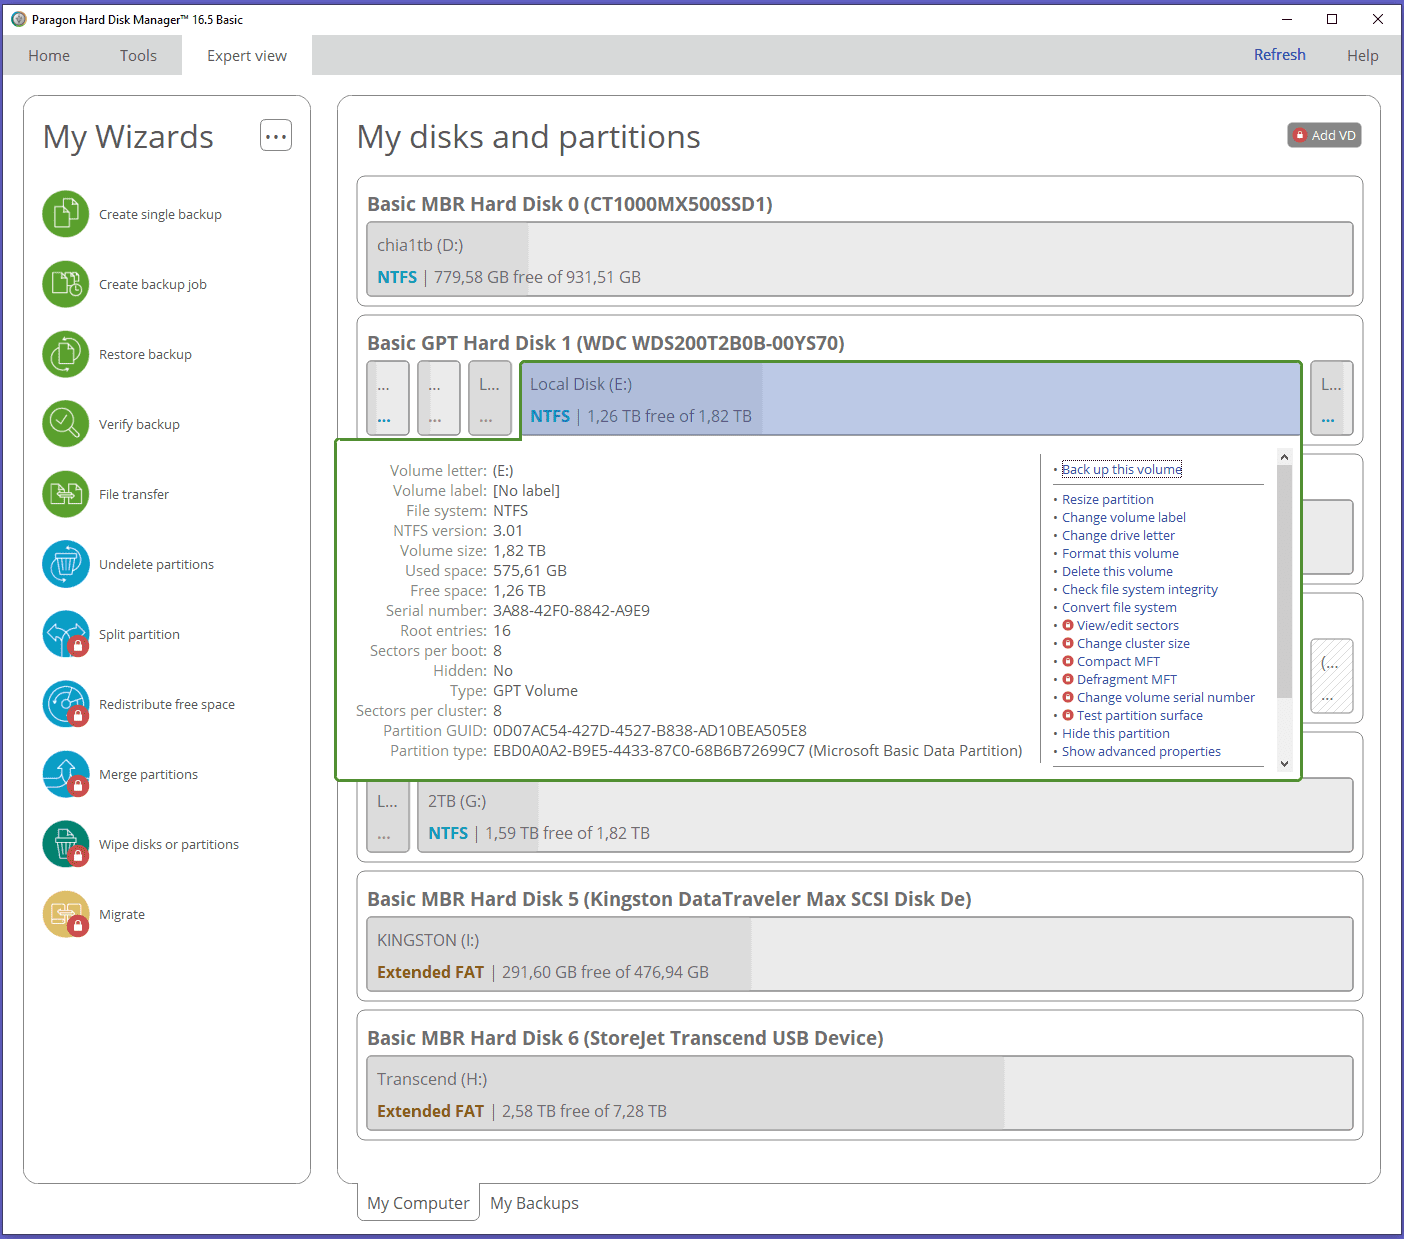Viewport: 1404px width, 1239px height.
Task: Click the Basic MBR Hard Disk 5 heading
Action: 669,899
